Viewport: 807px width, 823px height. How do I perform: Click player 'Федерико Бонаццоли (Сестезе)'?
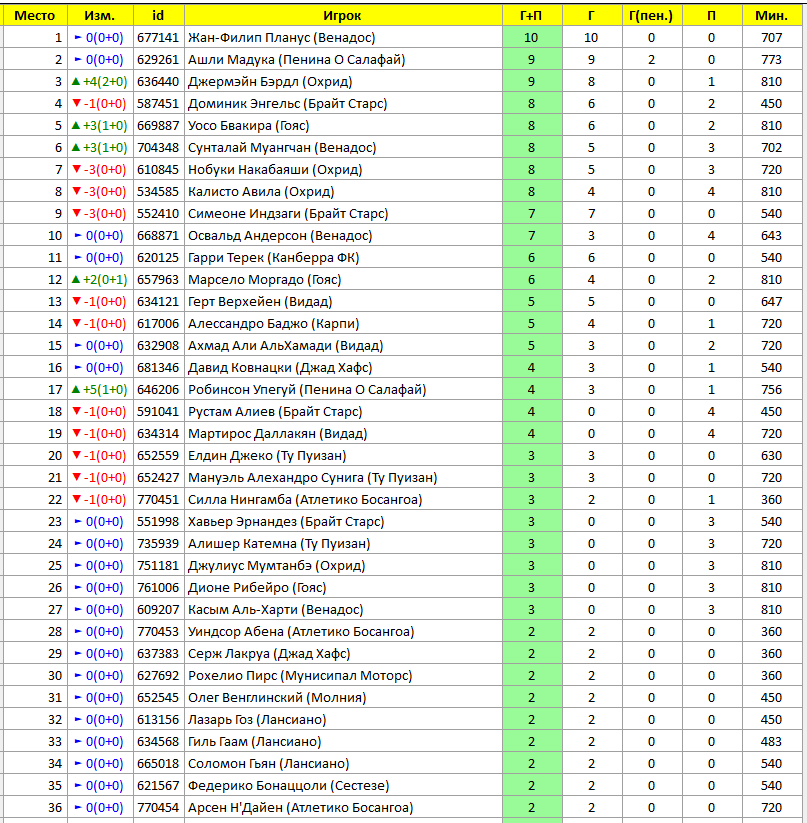(x=289, y=786)
